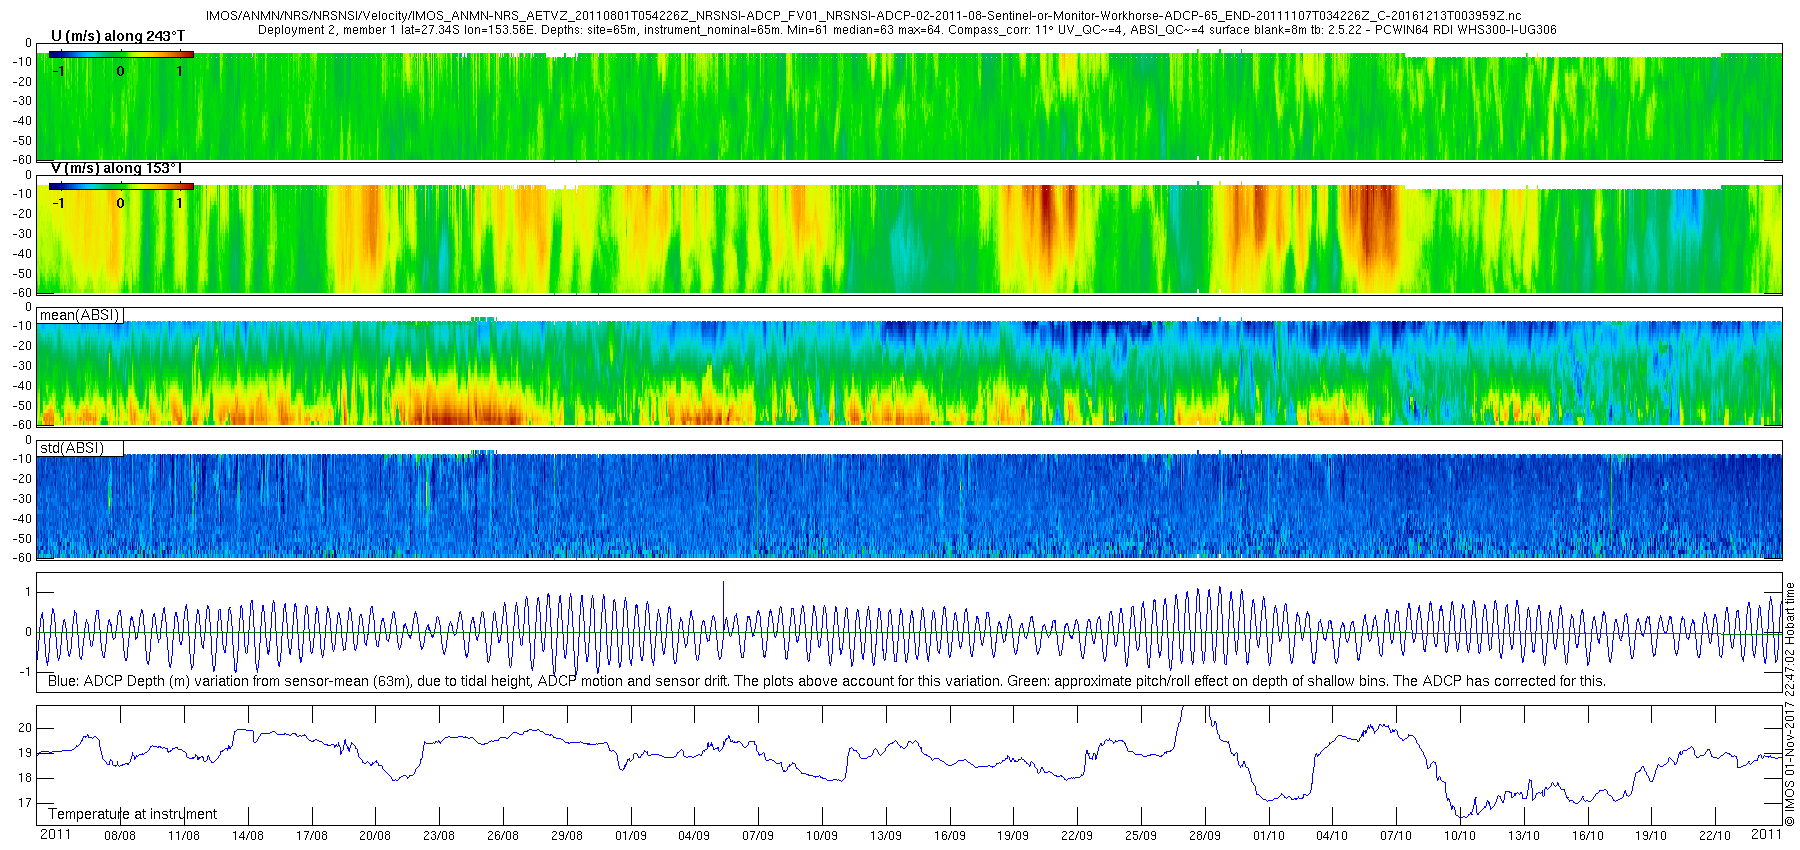Click the '16/10' date tick label
1800x850 pixels.
(1588, 836)
